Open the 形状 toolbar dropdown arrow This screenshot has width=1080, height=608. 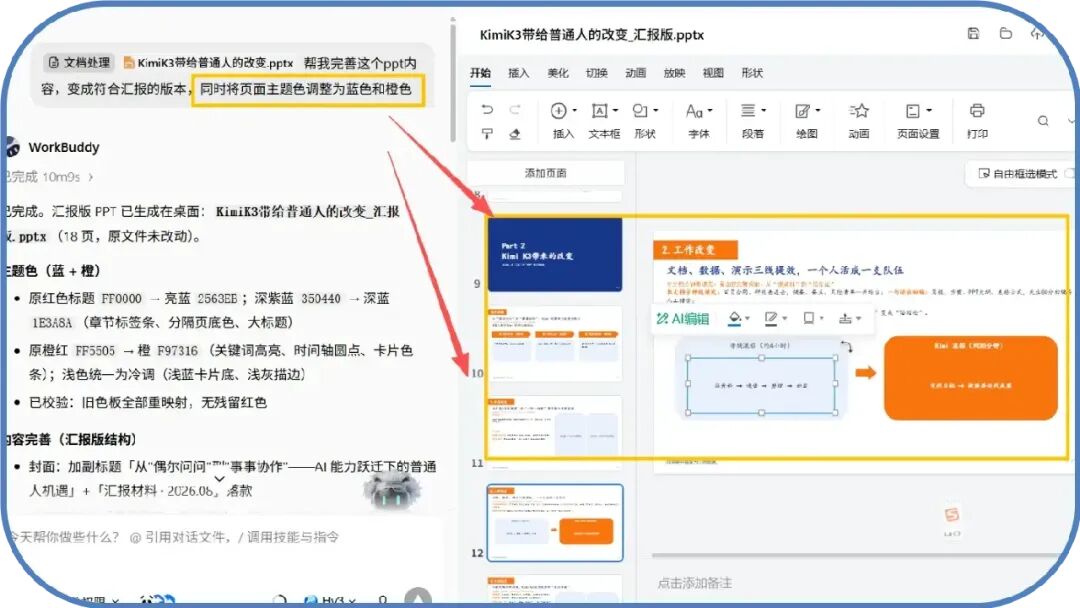point(656,110)
